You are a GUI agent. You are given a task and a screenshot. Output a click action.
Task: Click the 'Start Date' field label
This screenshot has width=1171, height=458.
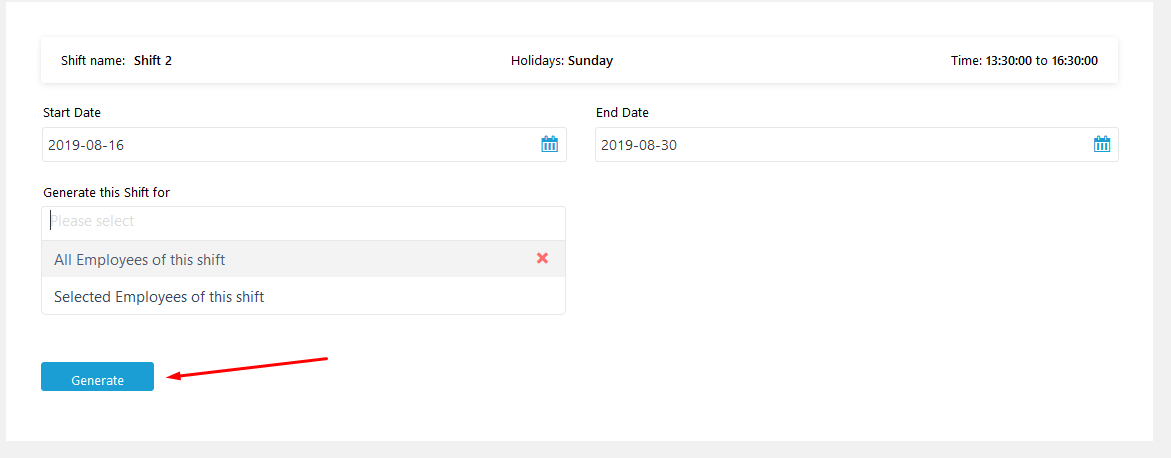pos(72,113)
